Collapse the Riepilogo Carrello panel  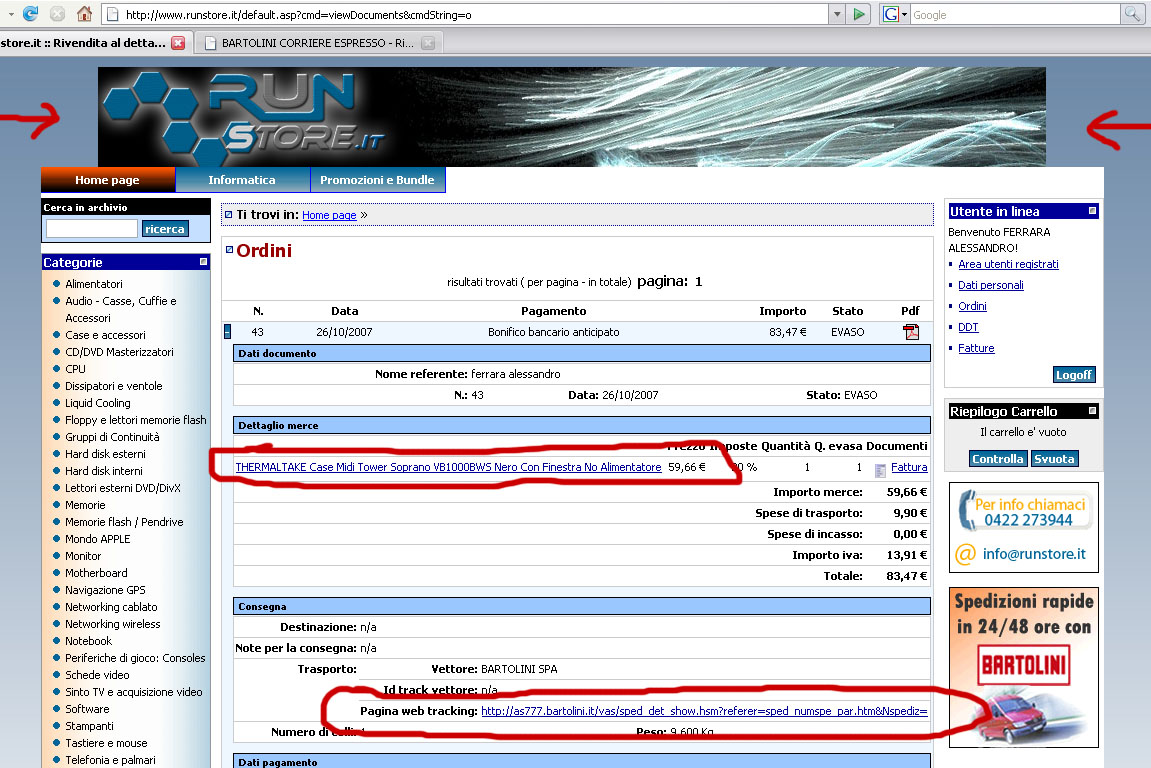[x=1092, y=410]
